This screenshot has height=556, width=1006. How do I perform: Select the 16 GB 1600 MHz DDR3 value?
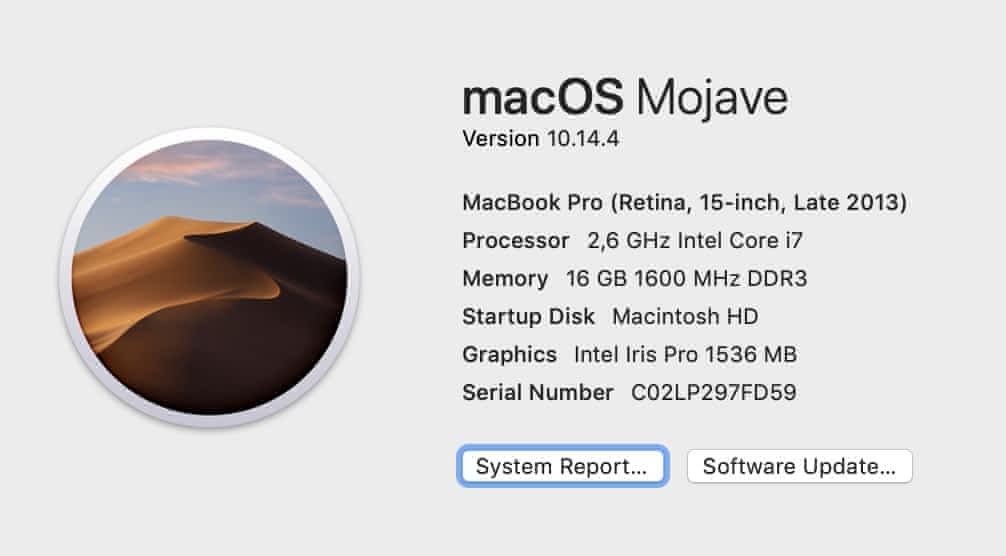tap(685, 279)
